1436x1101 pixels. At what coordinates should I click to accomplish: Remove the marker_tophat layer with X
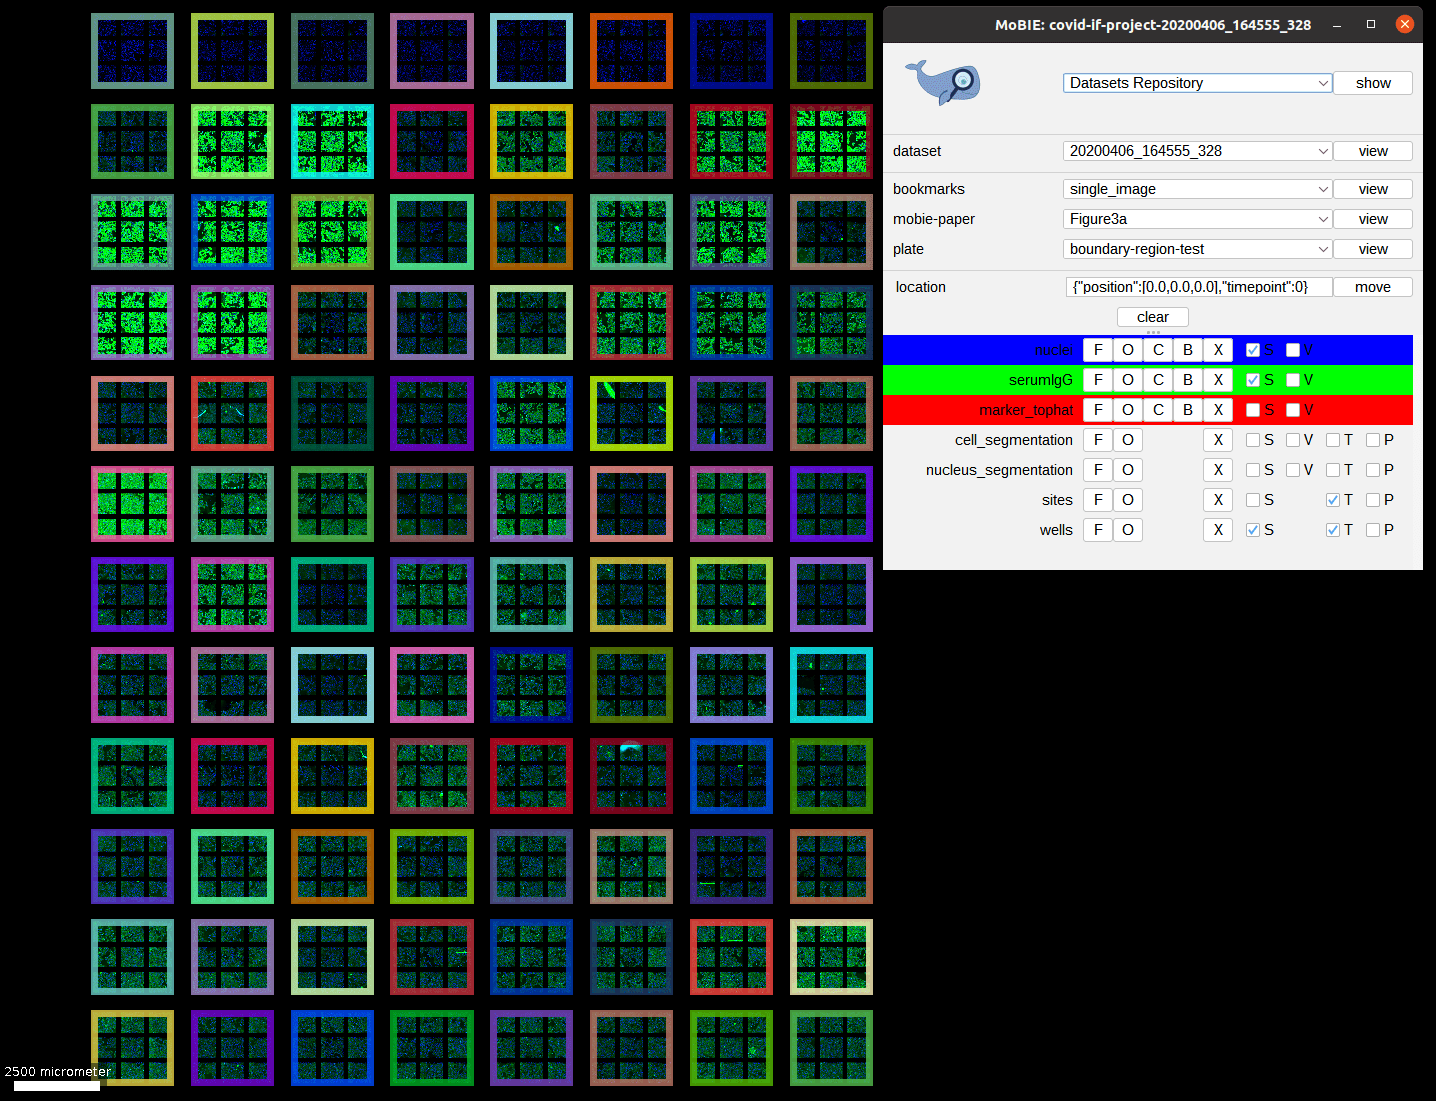(x=1217, y=409)
